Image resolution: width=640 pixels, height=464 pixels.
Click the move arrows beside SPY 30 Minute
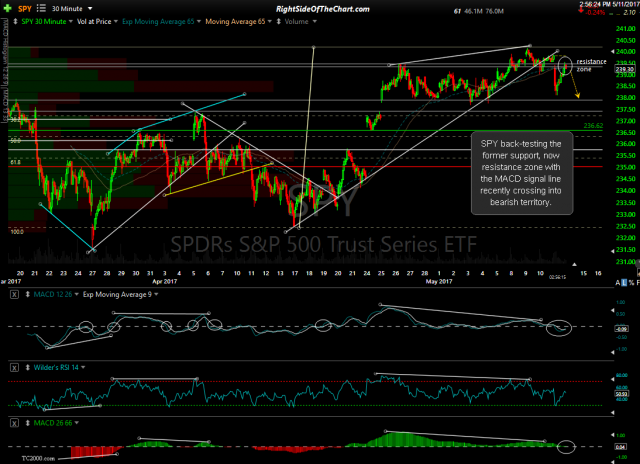[x=15, y=21]
